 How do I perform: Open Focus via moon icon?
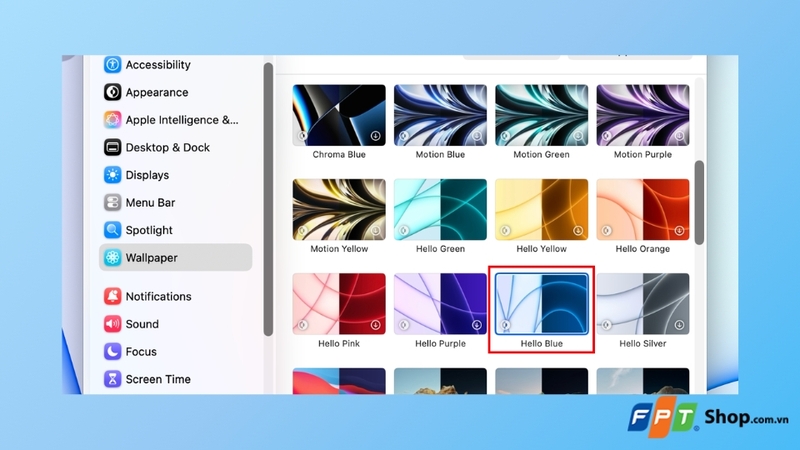point(112,352)
